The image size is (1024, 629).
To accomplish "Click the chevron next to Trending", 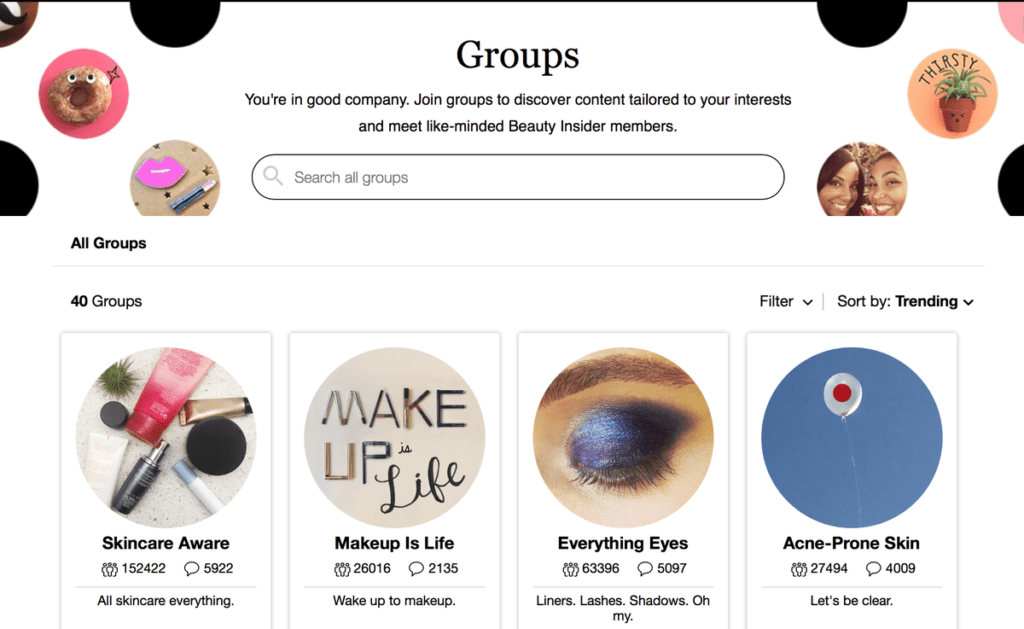I will pos(968,302).
